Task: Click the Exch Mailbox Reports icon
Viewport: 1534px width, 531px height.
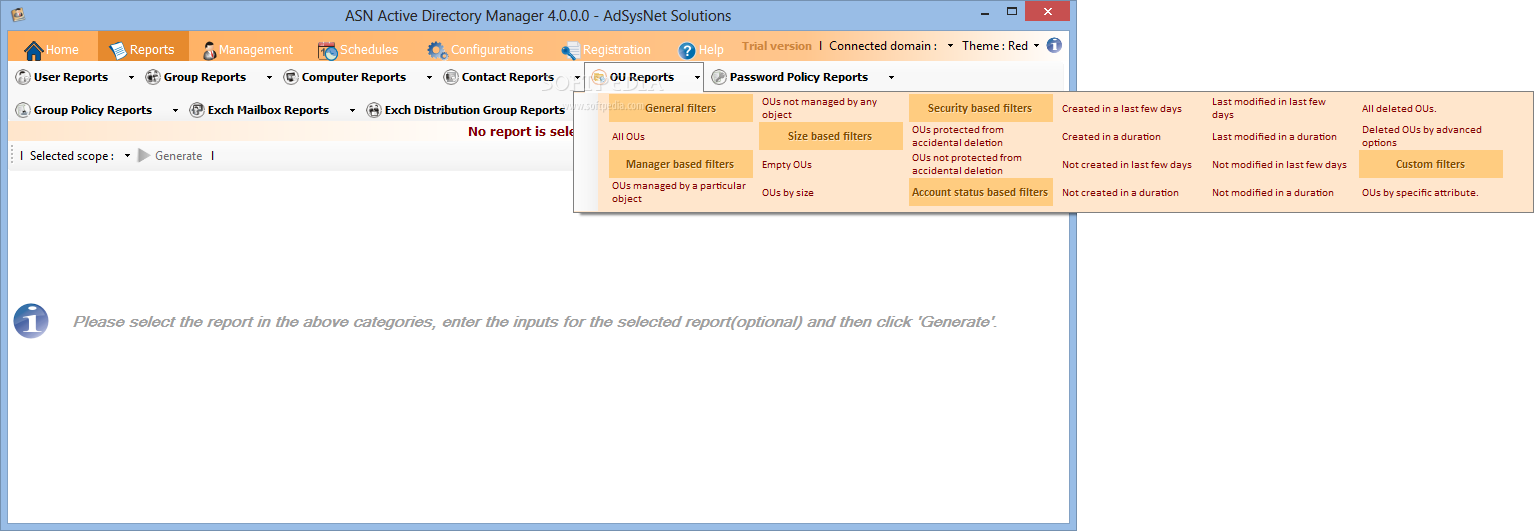Action: [x=197, y=110]
